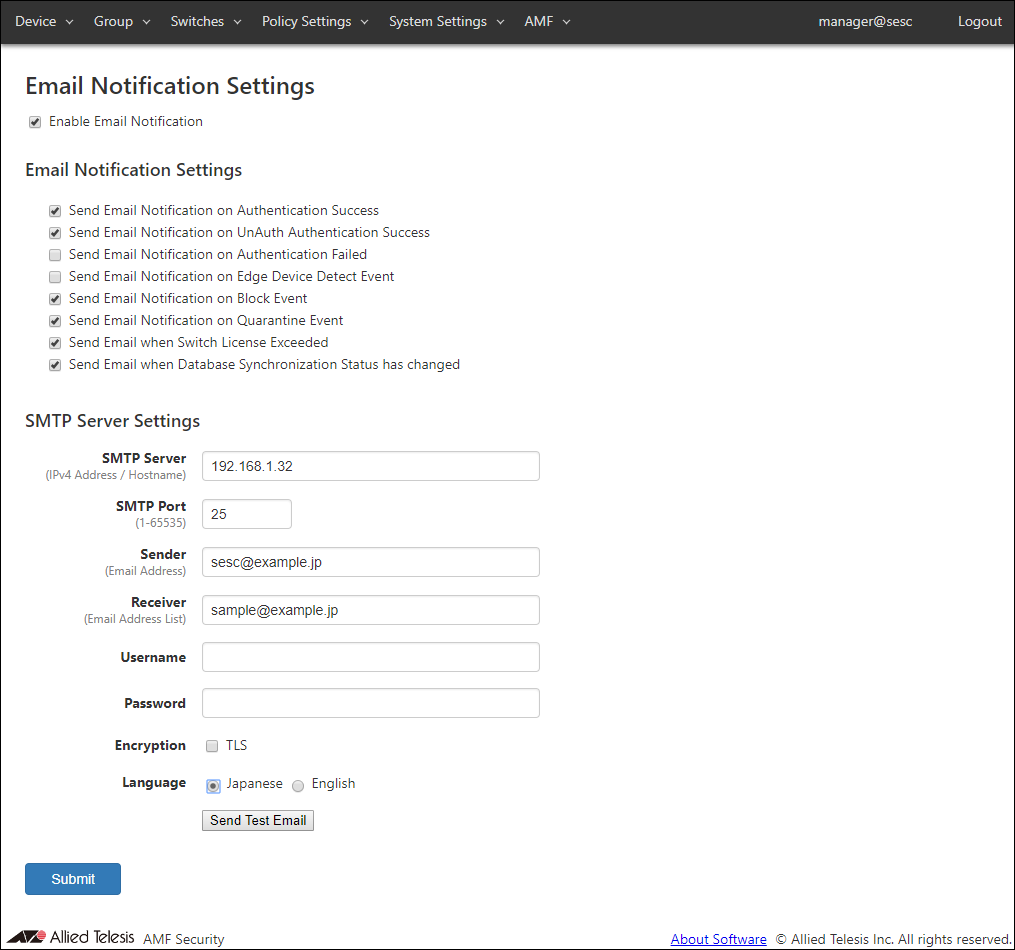Image resolution: width=1015 pixels, height=950 pixels.
Task: Uncheck notification on Block Event
Action: [55, 299]
